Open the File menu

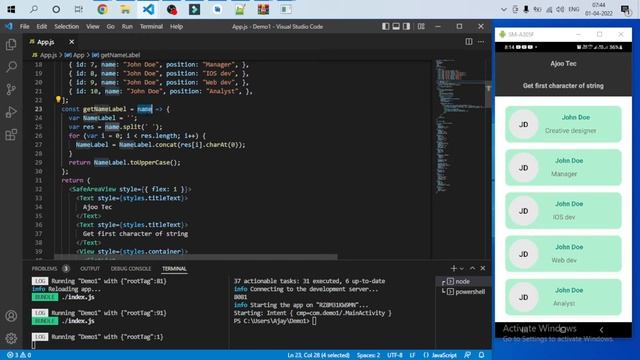pos(24,27)
